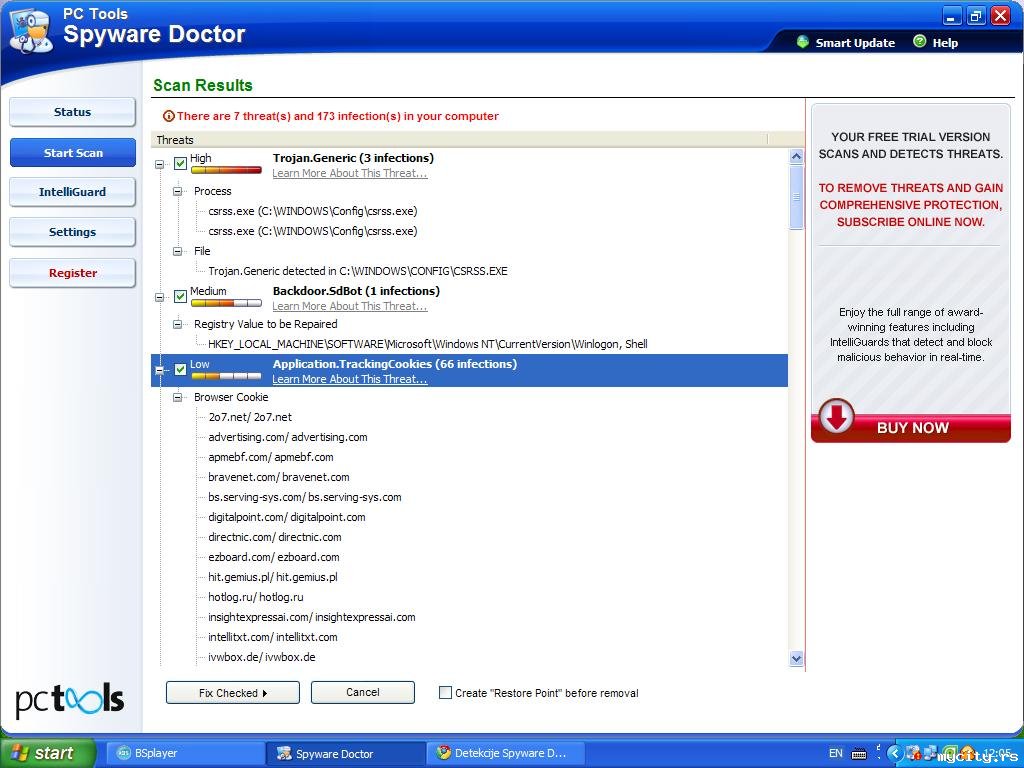Open the Fix Checked dropdown button
This screenshot has width=1024, height=768.
233,693
